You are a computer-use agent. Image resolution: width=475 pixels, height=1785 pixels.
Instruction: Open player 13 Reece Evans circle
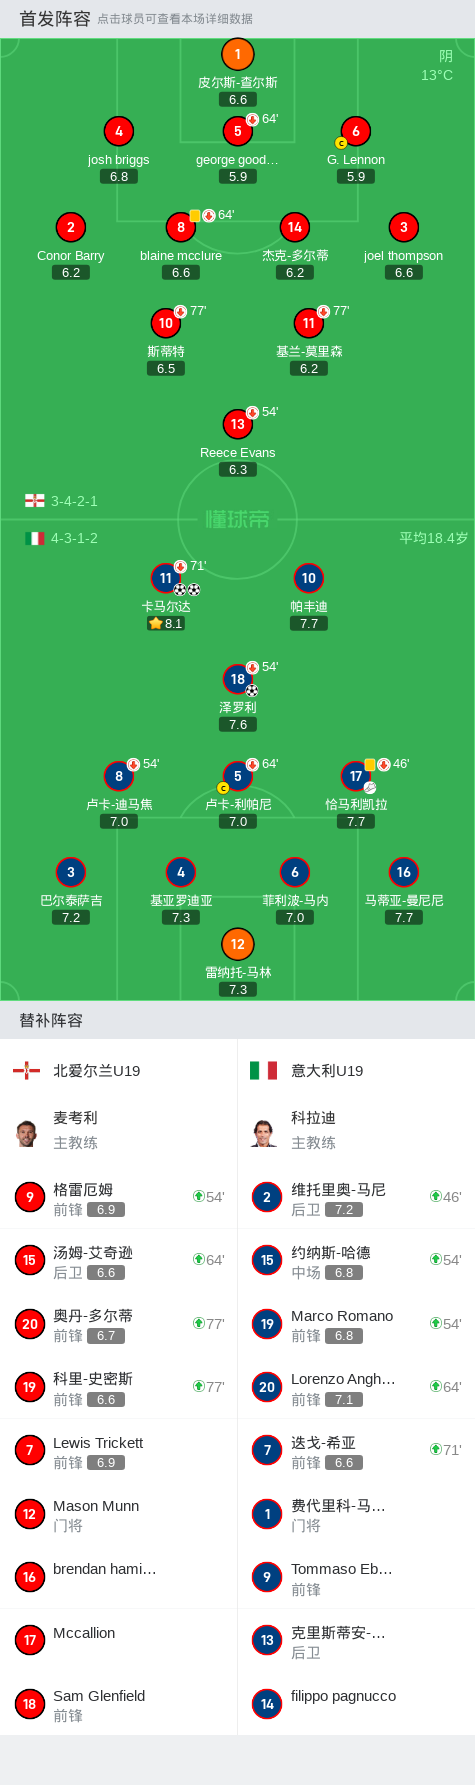click(x=237, y=424)
